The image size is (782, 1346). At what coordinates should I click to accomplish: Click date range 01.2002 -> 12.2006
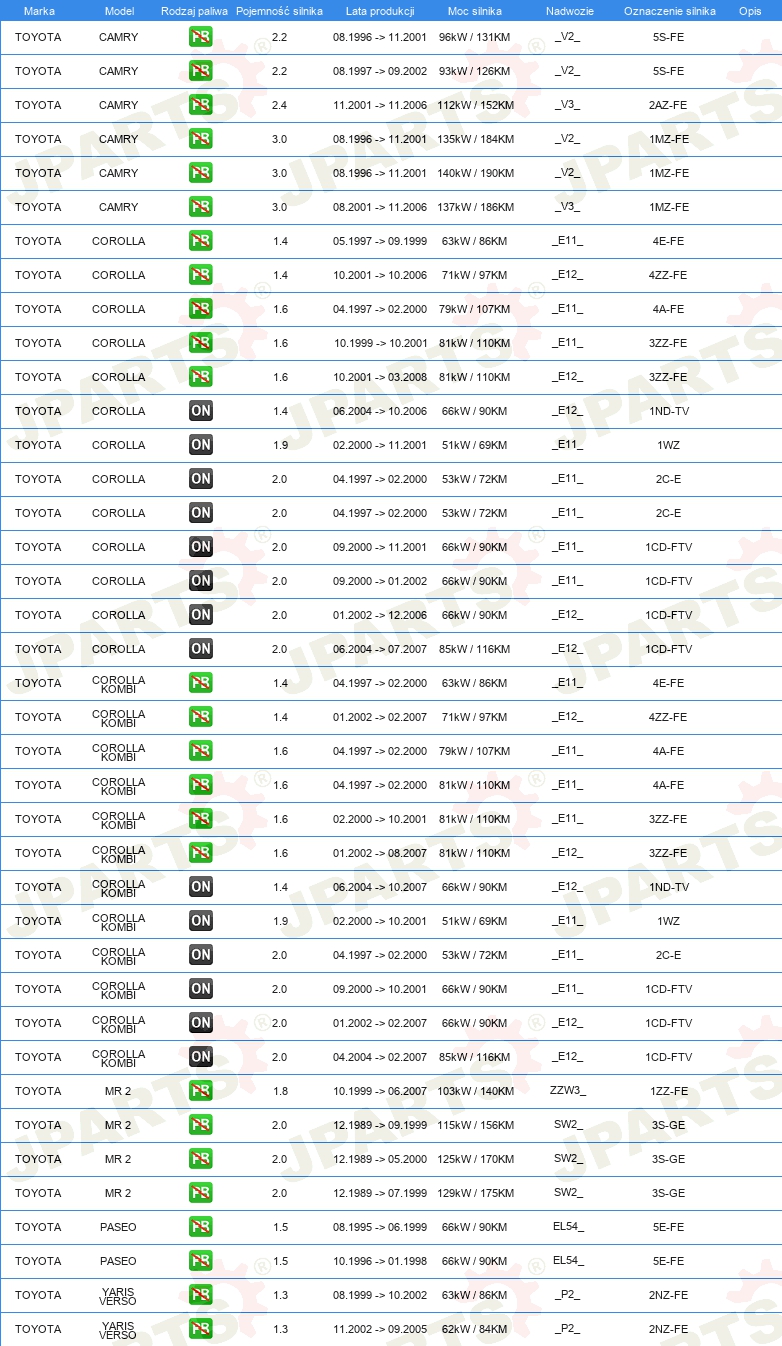click(x=380, y=615)
